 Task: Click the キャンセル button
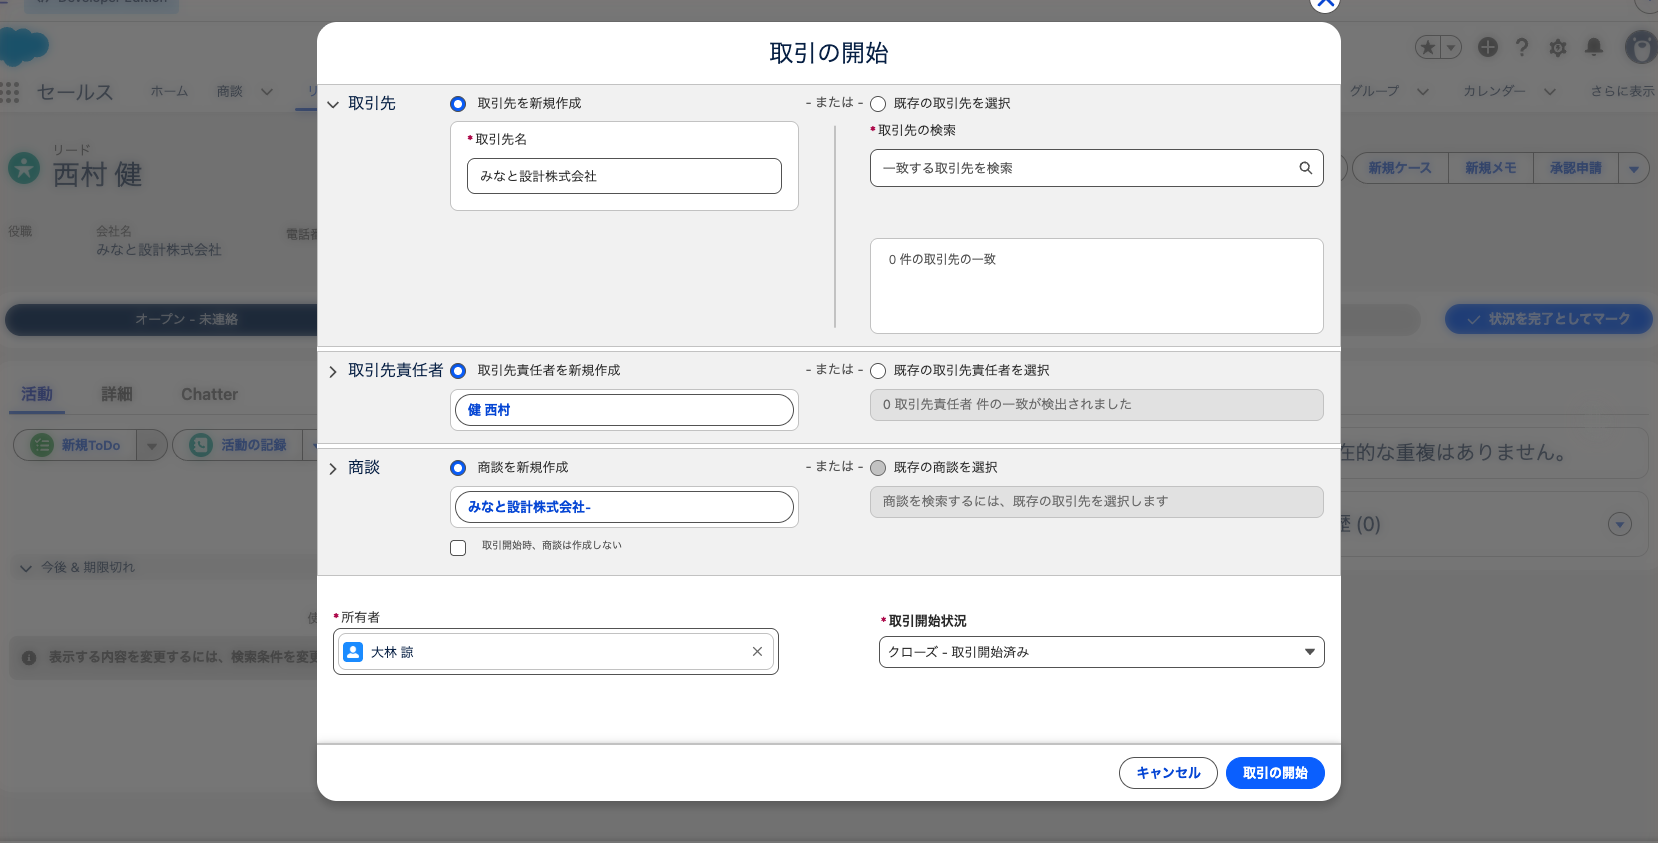pos(1168,773)
